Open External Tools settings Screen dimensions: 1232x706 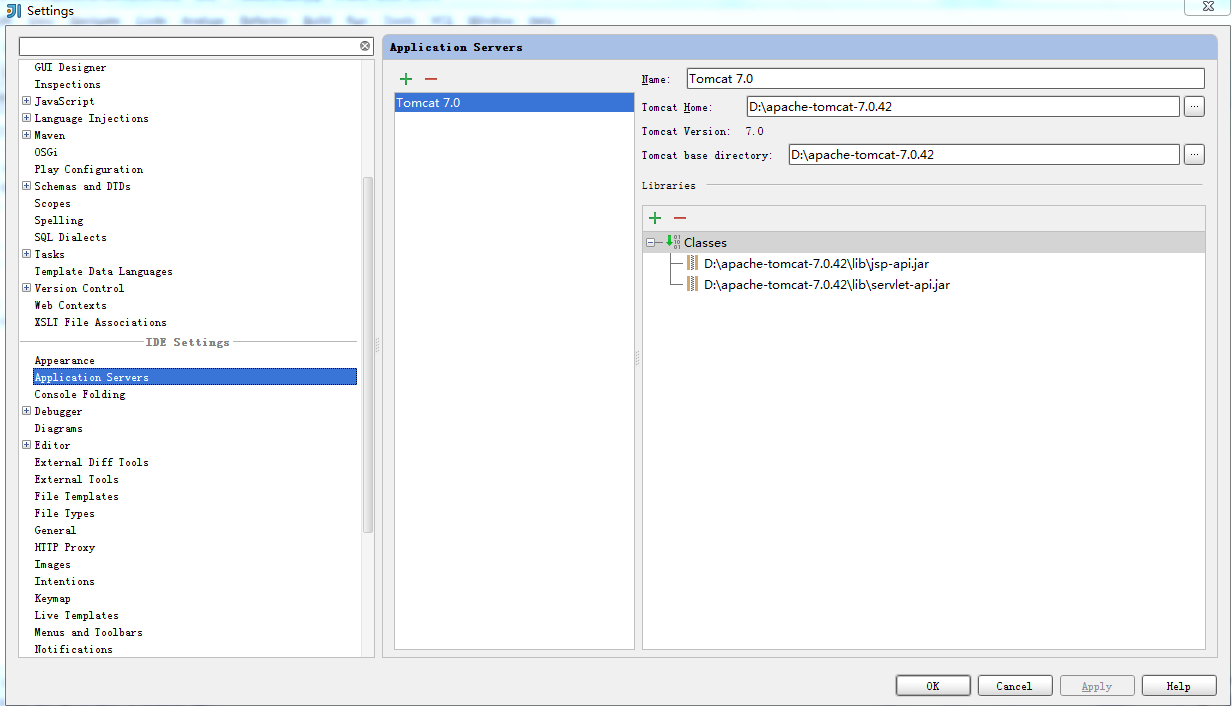click(x=76, y=479)
